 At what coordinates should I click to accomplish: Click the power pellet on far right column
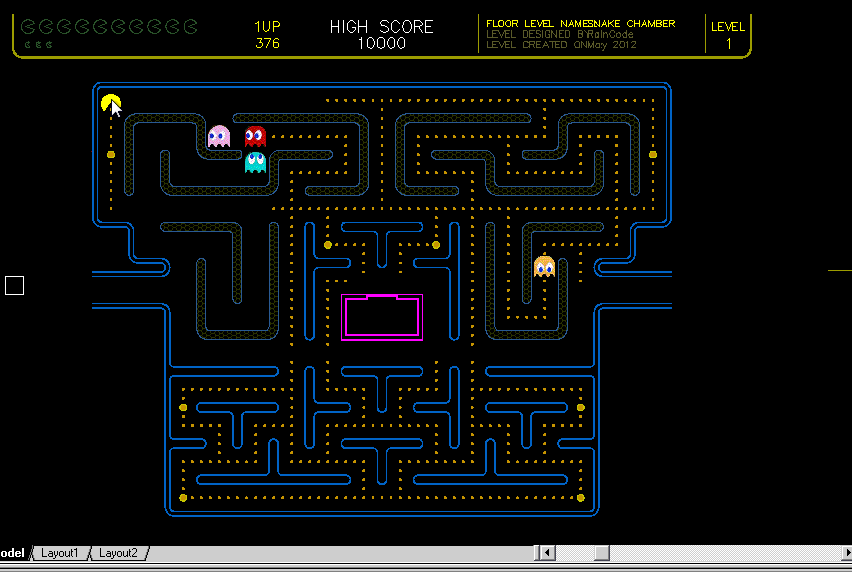click(x=653, y=155)
